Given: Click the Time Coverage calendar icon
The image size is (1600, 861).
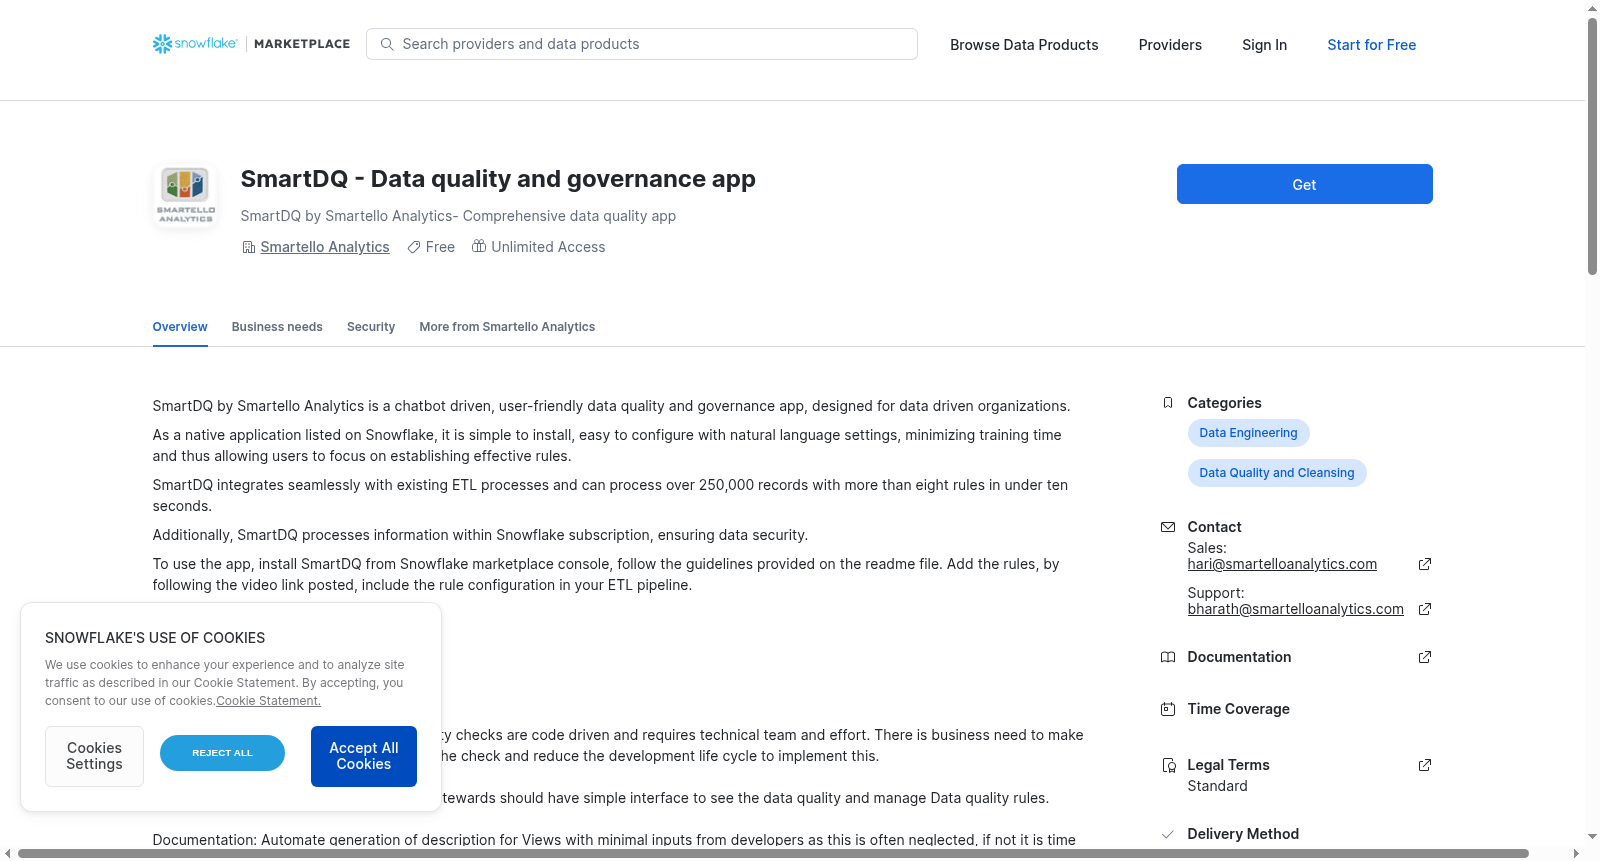Looking at the screenshot, I should [1168, 709].
